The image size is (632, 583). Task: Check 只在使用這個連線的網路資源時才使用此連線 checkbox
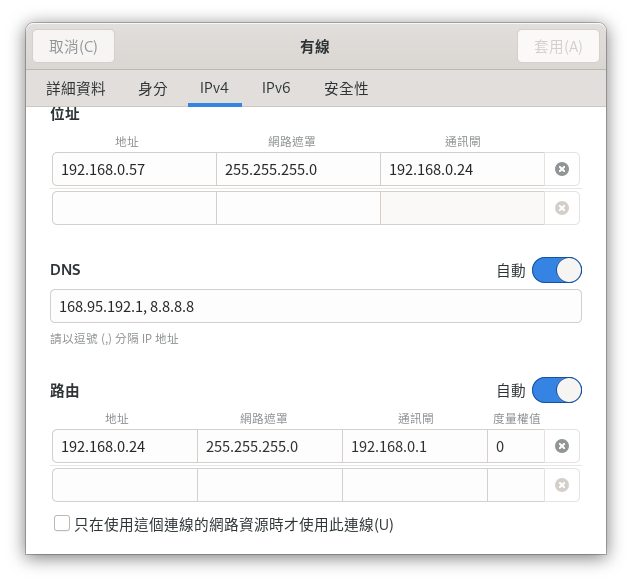(62, 524)
